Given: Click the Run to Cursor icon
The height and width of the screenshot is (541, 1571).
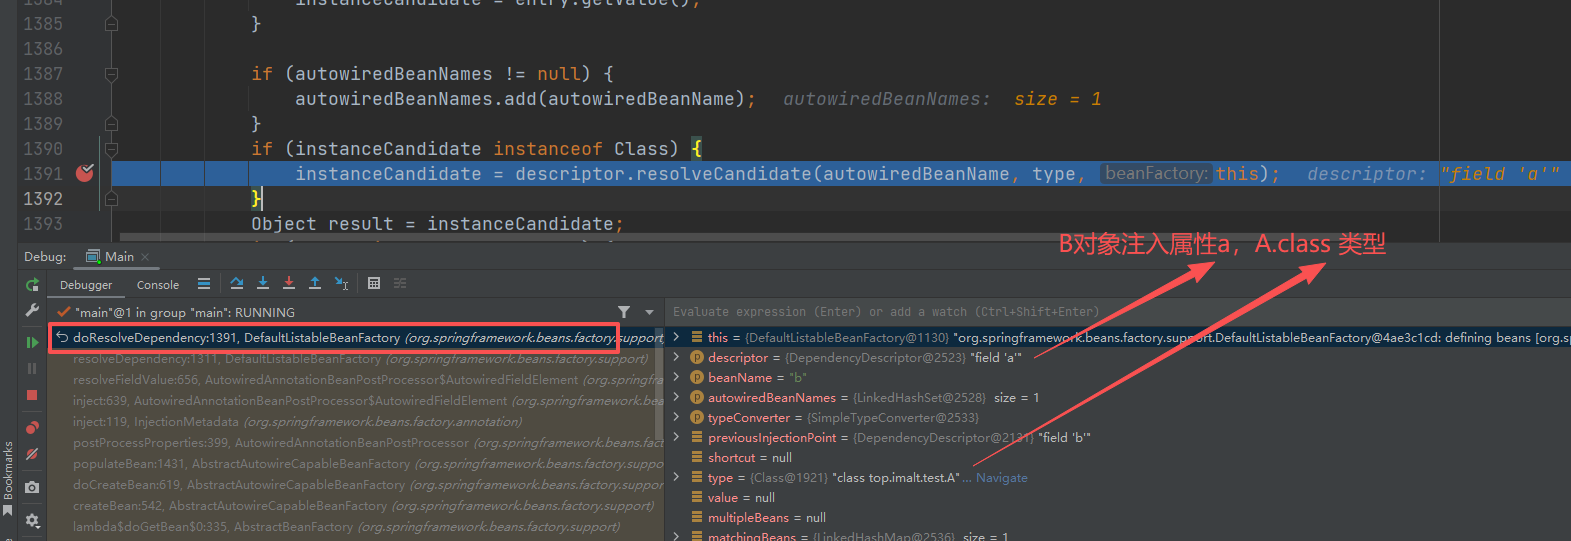Looking at the screenshot, I should pos(341,284).
